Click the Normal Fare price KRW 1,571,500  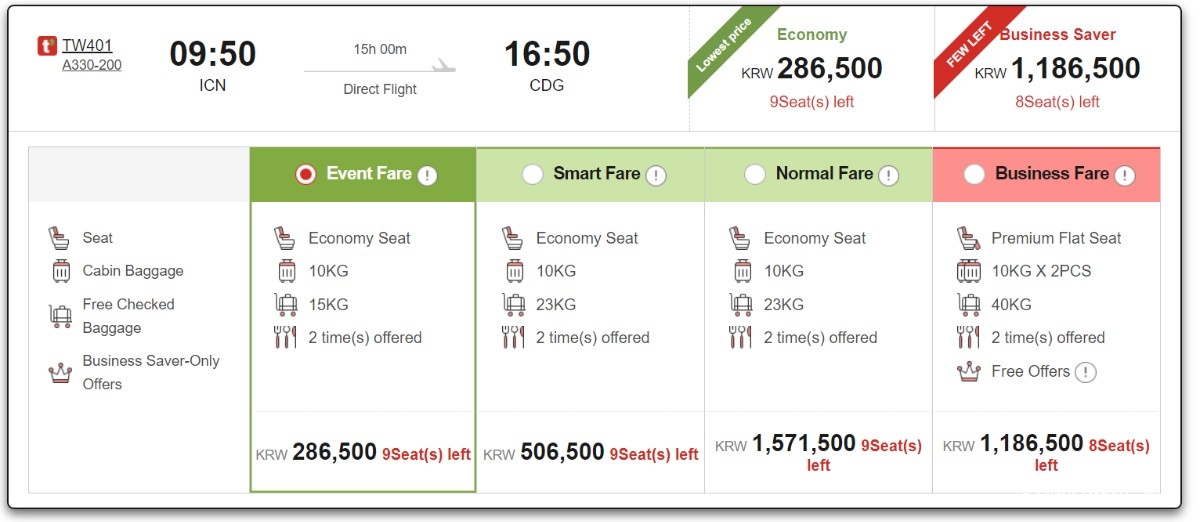point(804,443)
